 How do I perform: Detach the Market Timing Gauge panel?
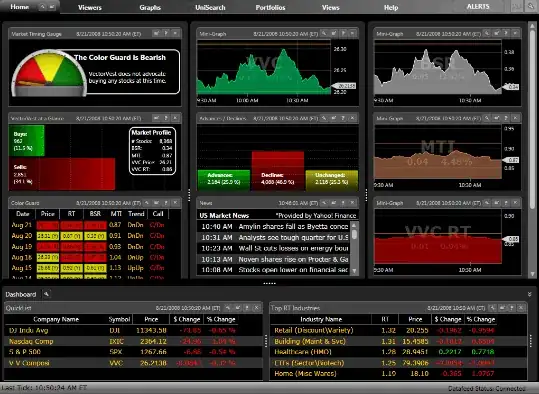point(156,33)
